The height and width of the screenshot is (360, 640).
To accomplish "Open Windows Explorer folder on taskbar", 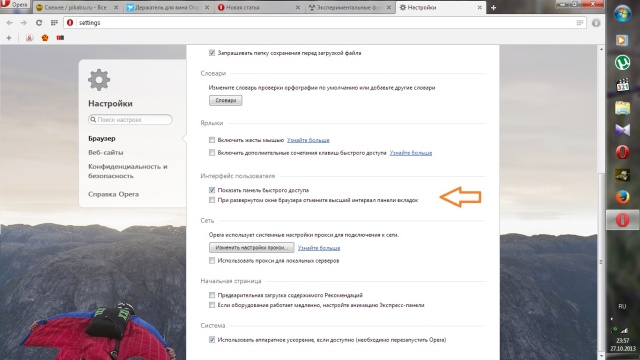I will coord(622,108).
